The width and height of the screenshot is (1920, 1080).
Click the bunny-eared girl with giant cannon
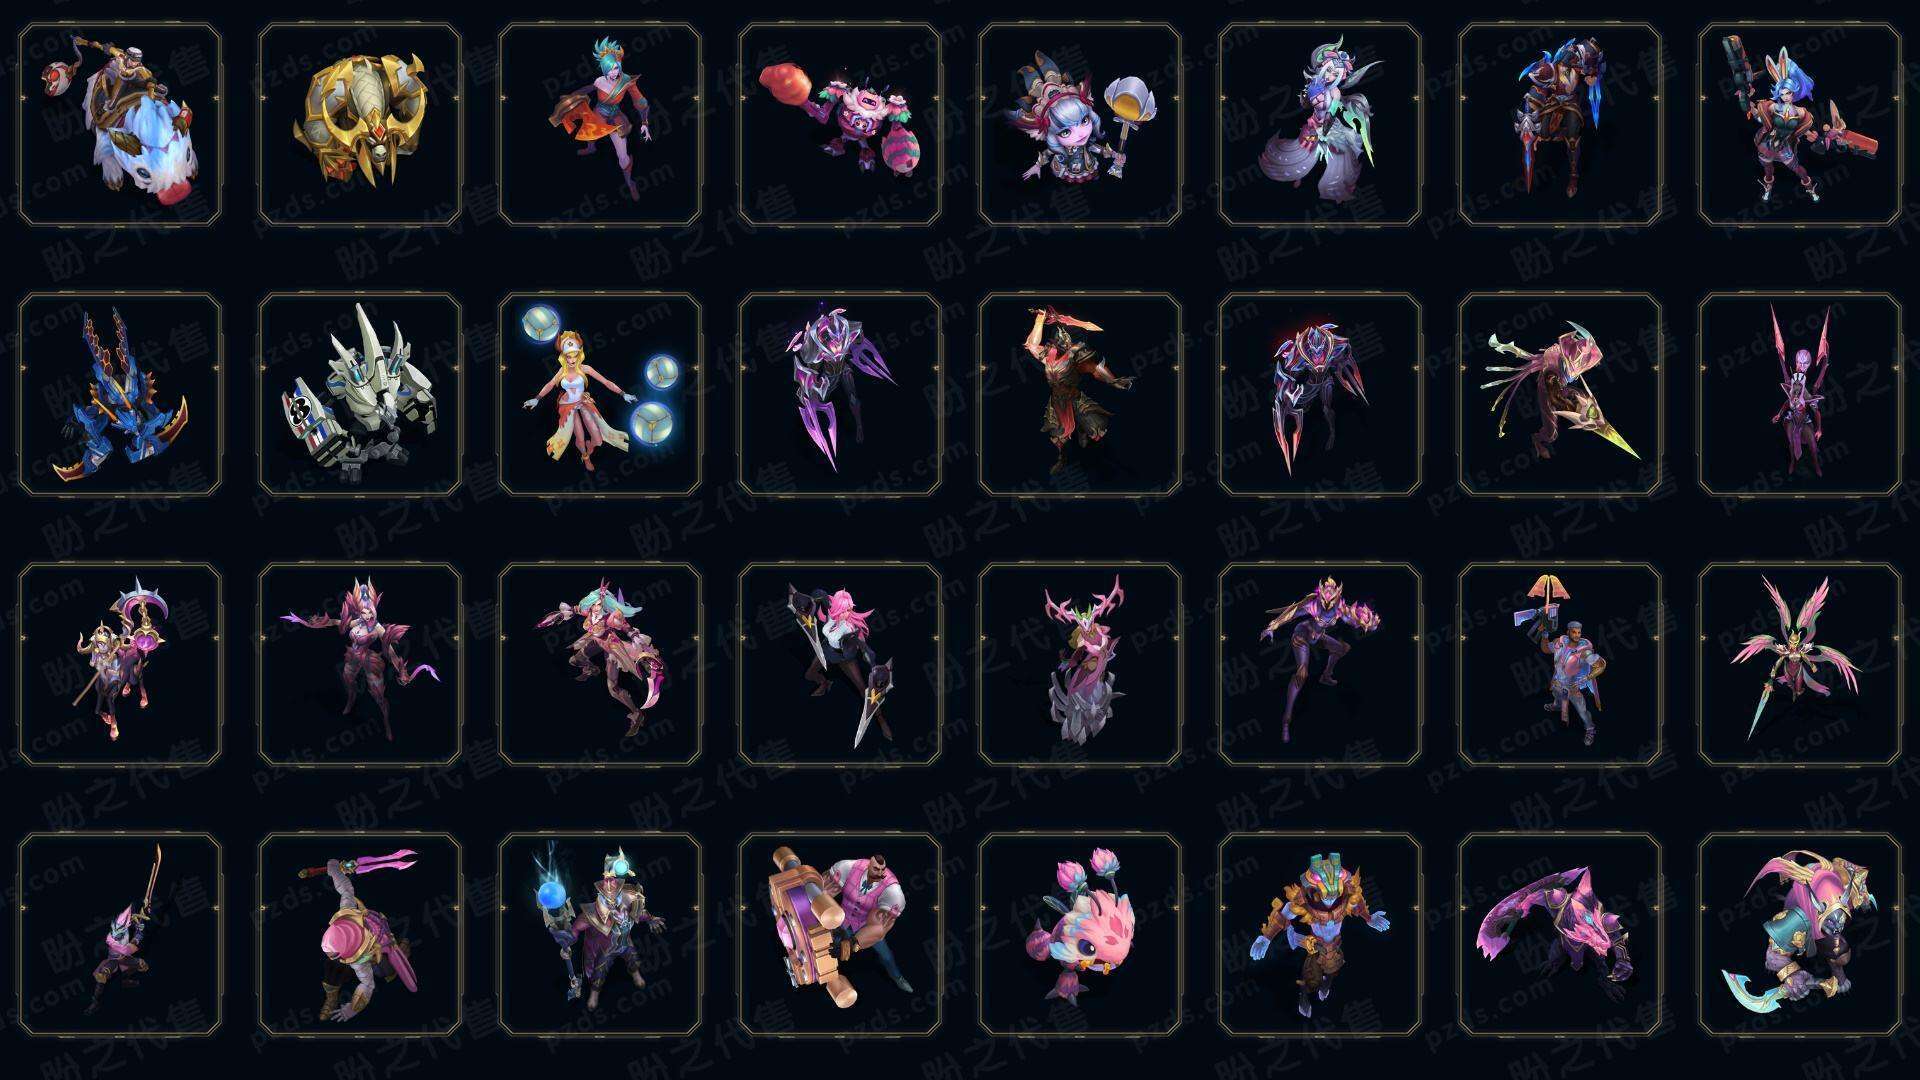(1800, 125)
